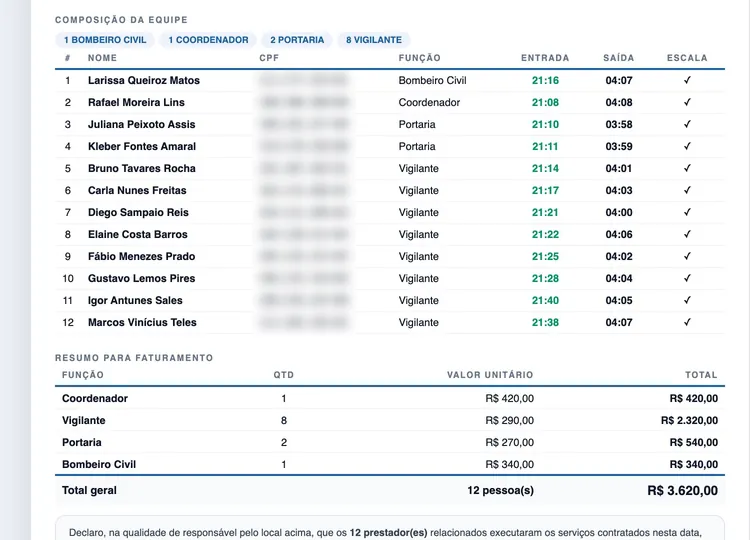Click the total R$ 2.320,00
Viewport: 750px width, 540px height.
pyautogui.click(x=689, y=420)
